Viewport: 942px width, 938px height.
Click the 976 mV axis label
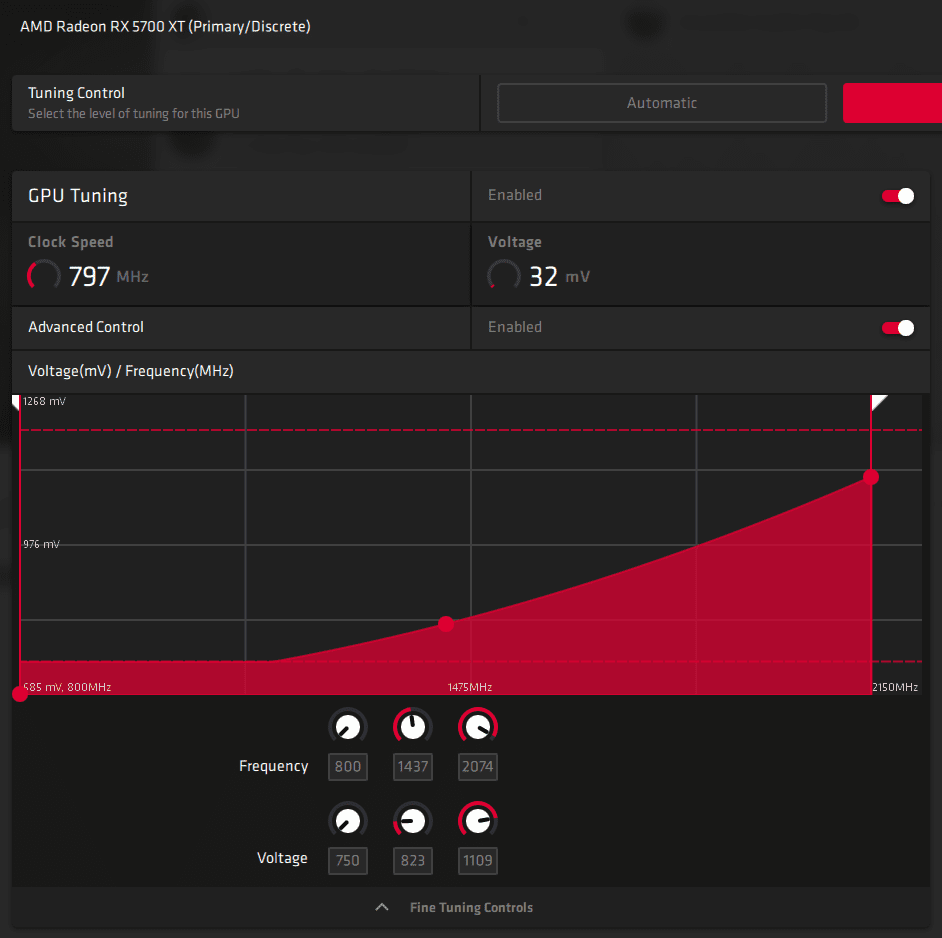pyautogui.click(x=41, y=544)
